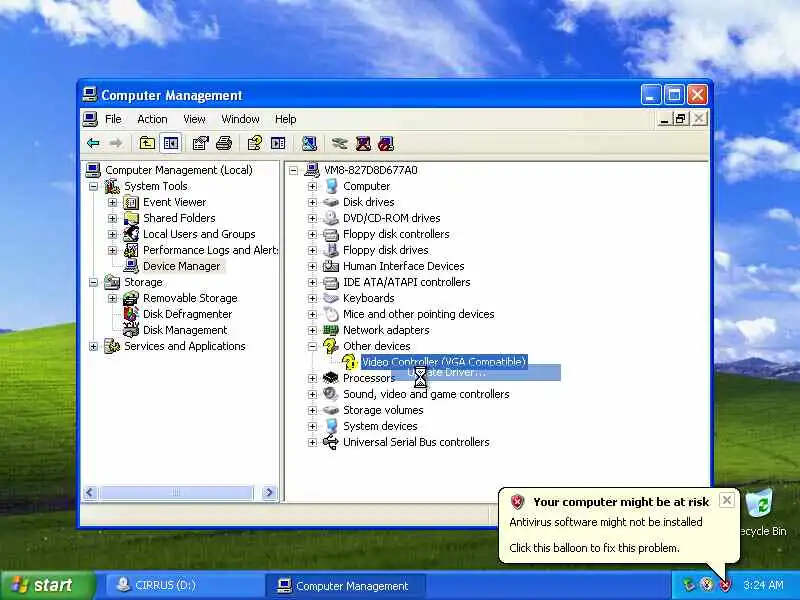Close the security warning balloon
Viewport: 800px width, 600px height.
click(727, 500)
